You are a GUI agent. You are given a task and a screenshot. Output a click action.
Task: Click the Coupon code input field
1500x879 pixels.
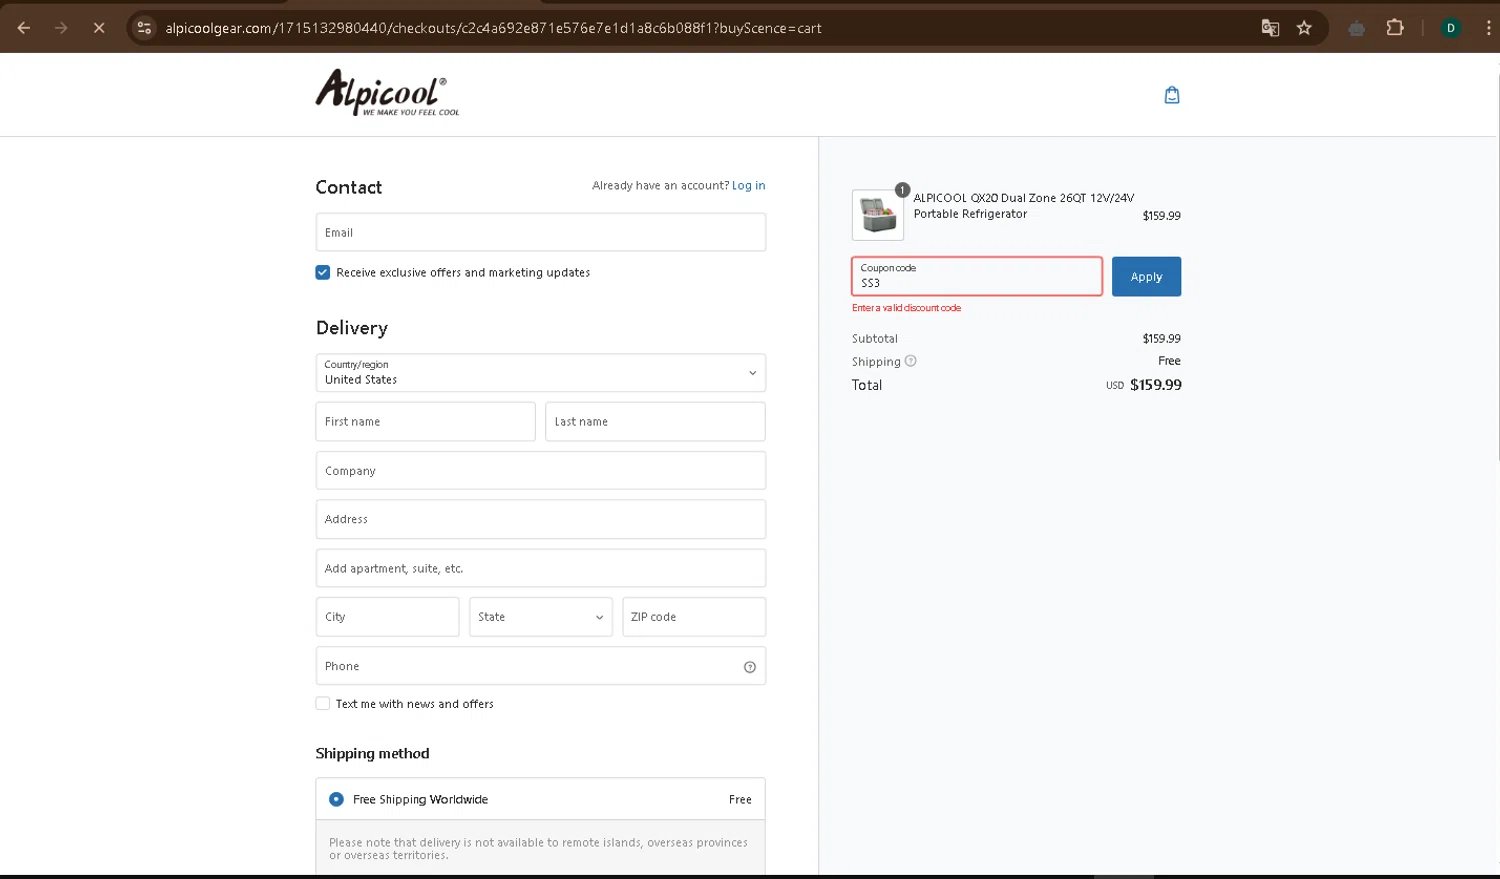coord(977,276)
